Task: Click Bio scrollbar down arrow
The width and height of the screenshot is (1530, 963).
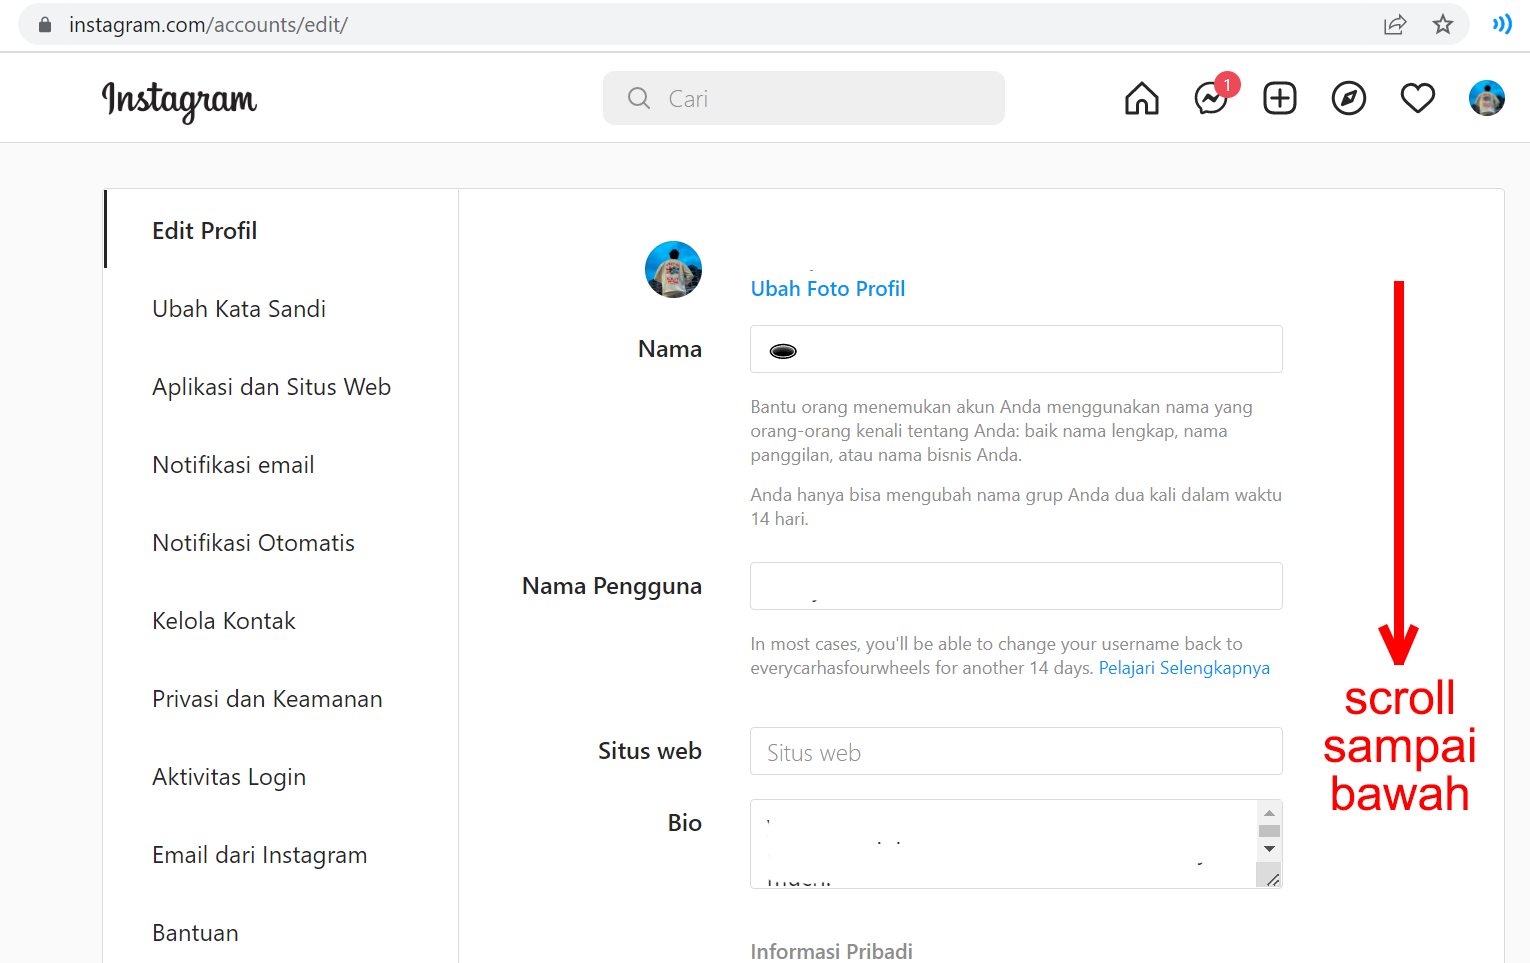Action: (x=1269, y=849)
